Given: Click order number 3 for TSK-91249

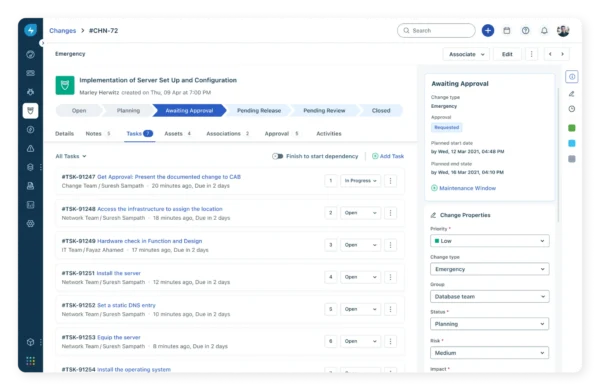Looking at the screenshot, I should [331, 245].
